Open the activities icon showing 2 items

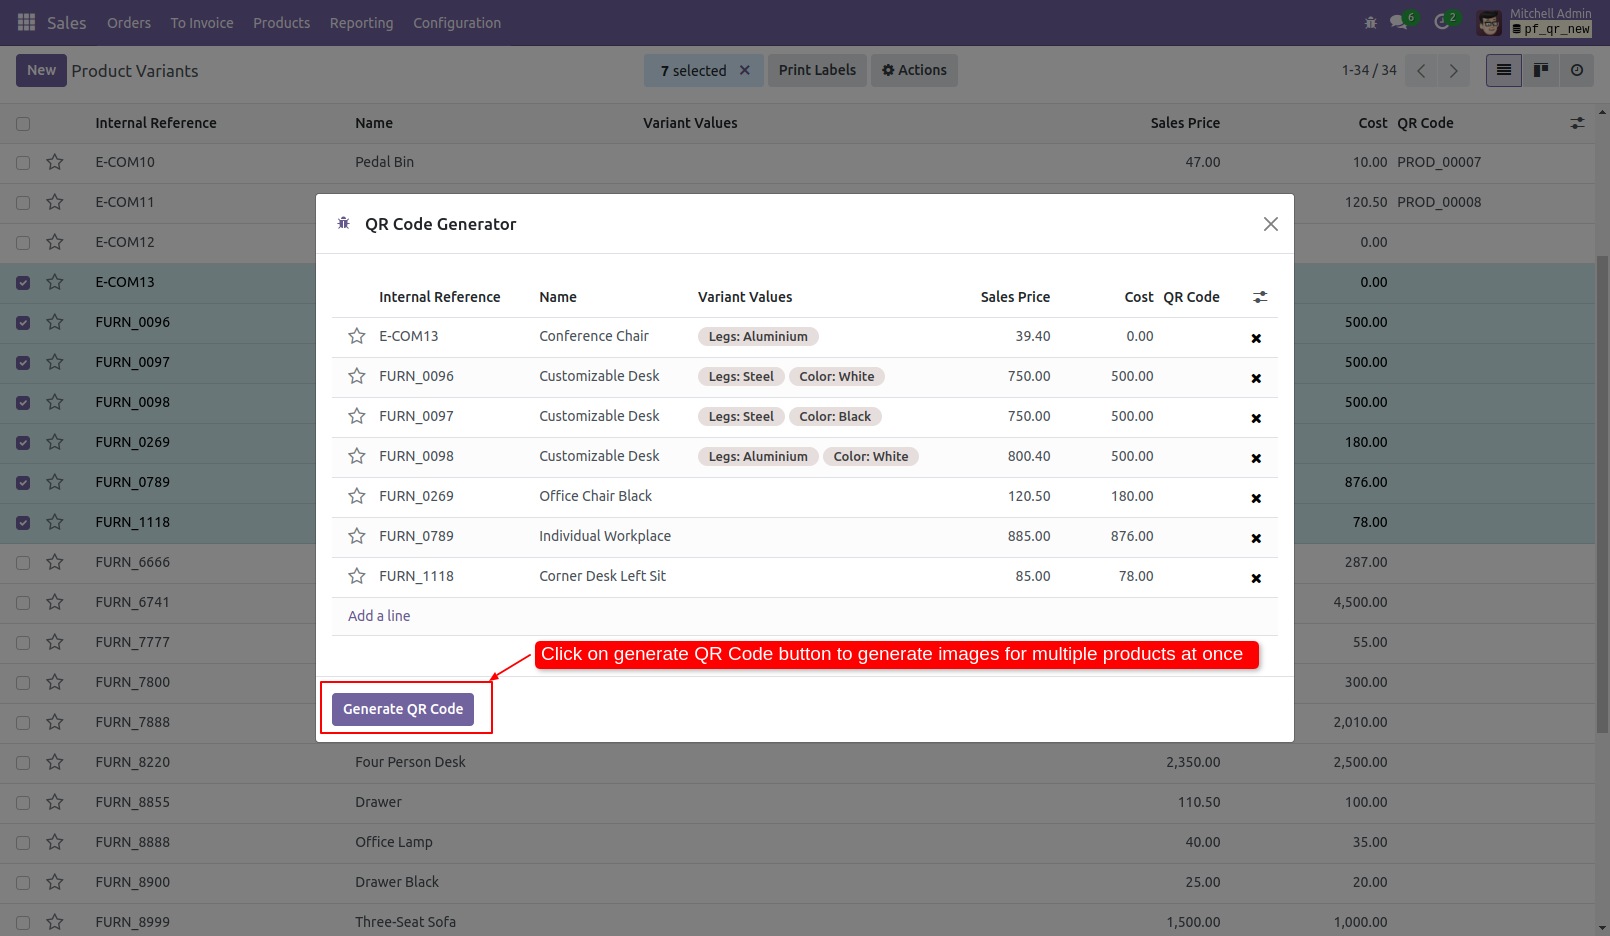[x=1441, y=22]
